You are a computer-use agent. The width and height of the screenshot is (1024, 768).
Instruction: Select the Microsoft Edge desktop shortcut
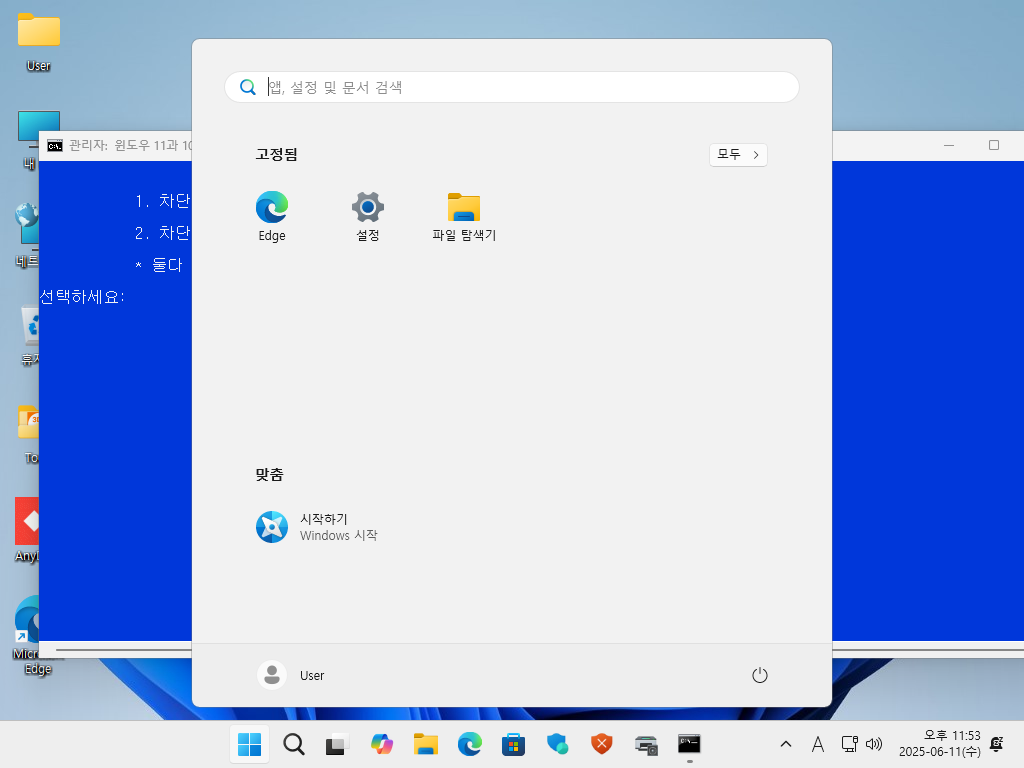26,635
